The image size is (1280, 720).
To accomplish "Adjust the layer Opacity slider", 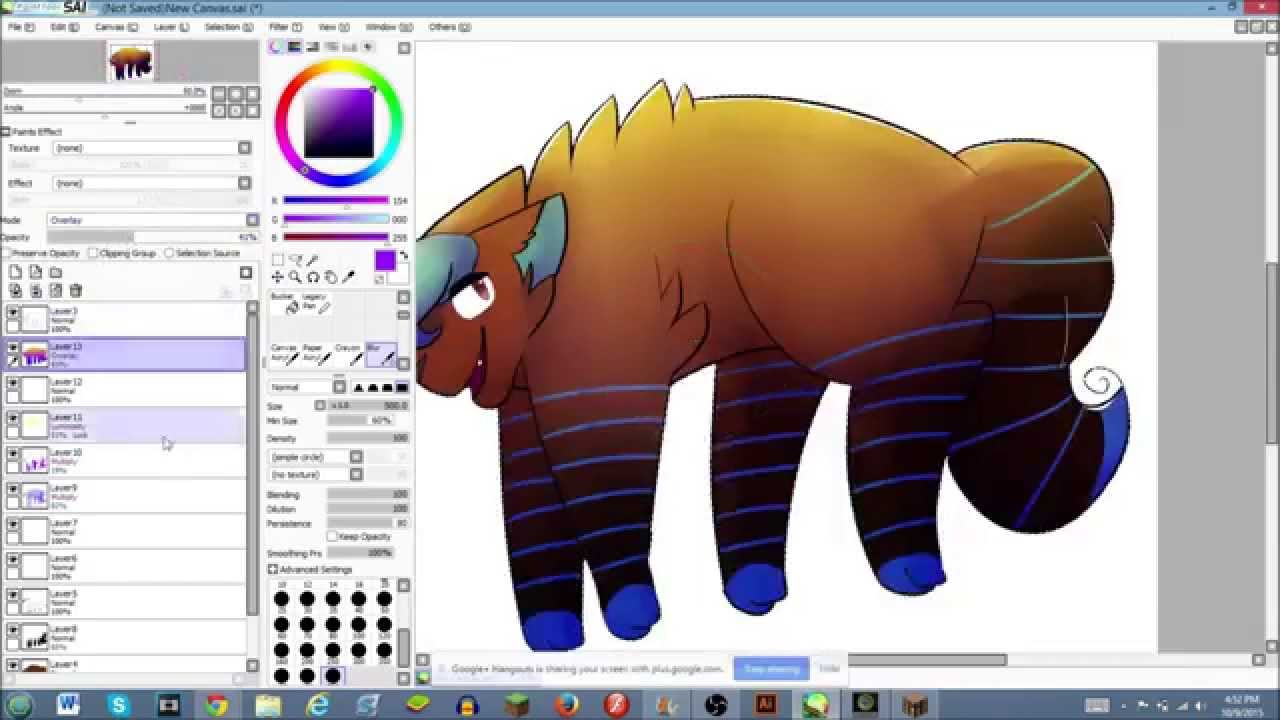I will click(152, 238).
